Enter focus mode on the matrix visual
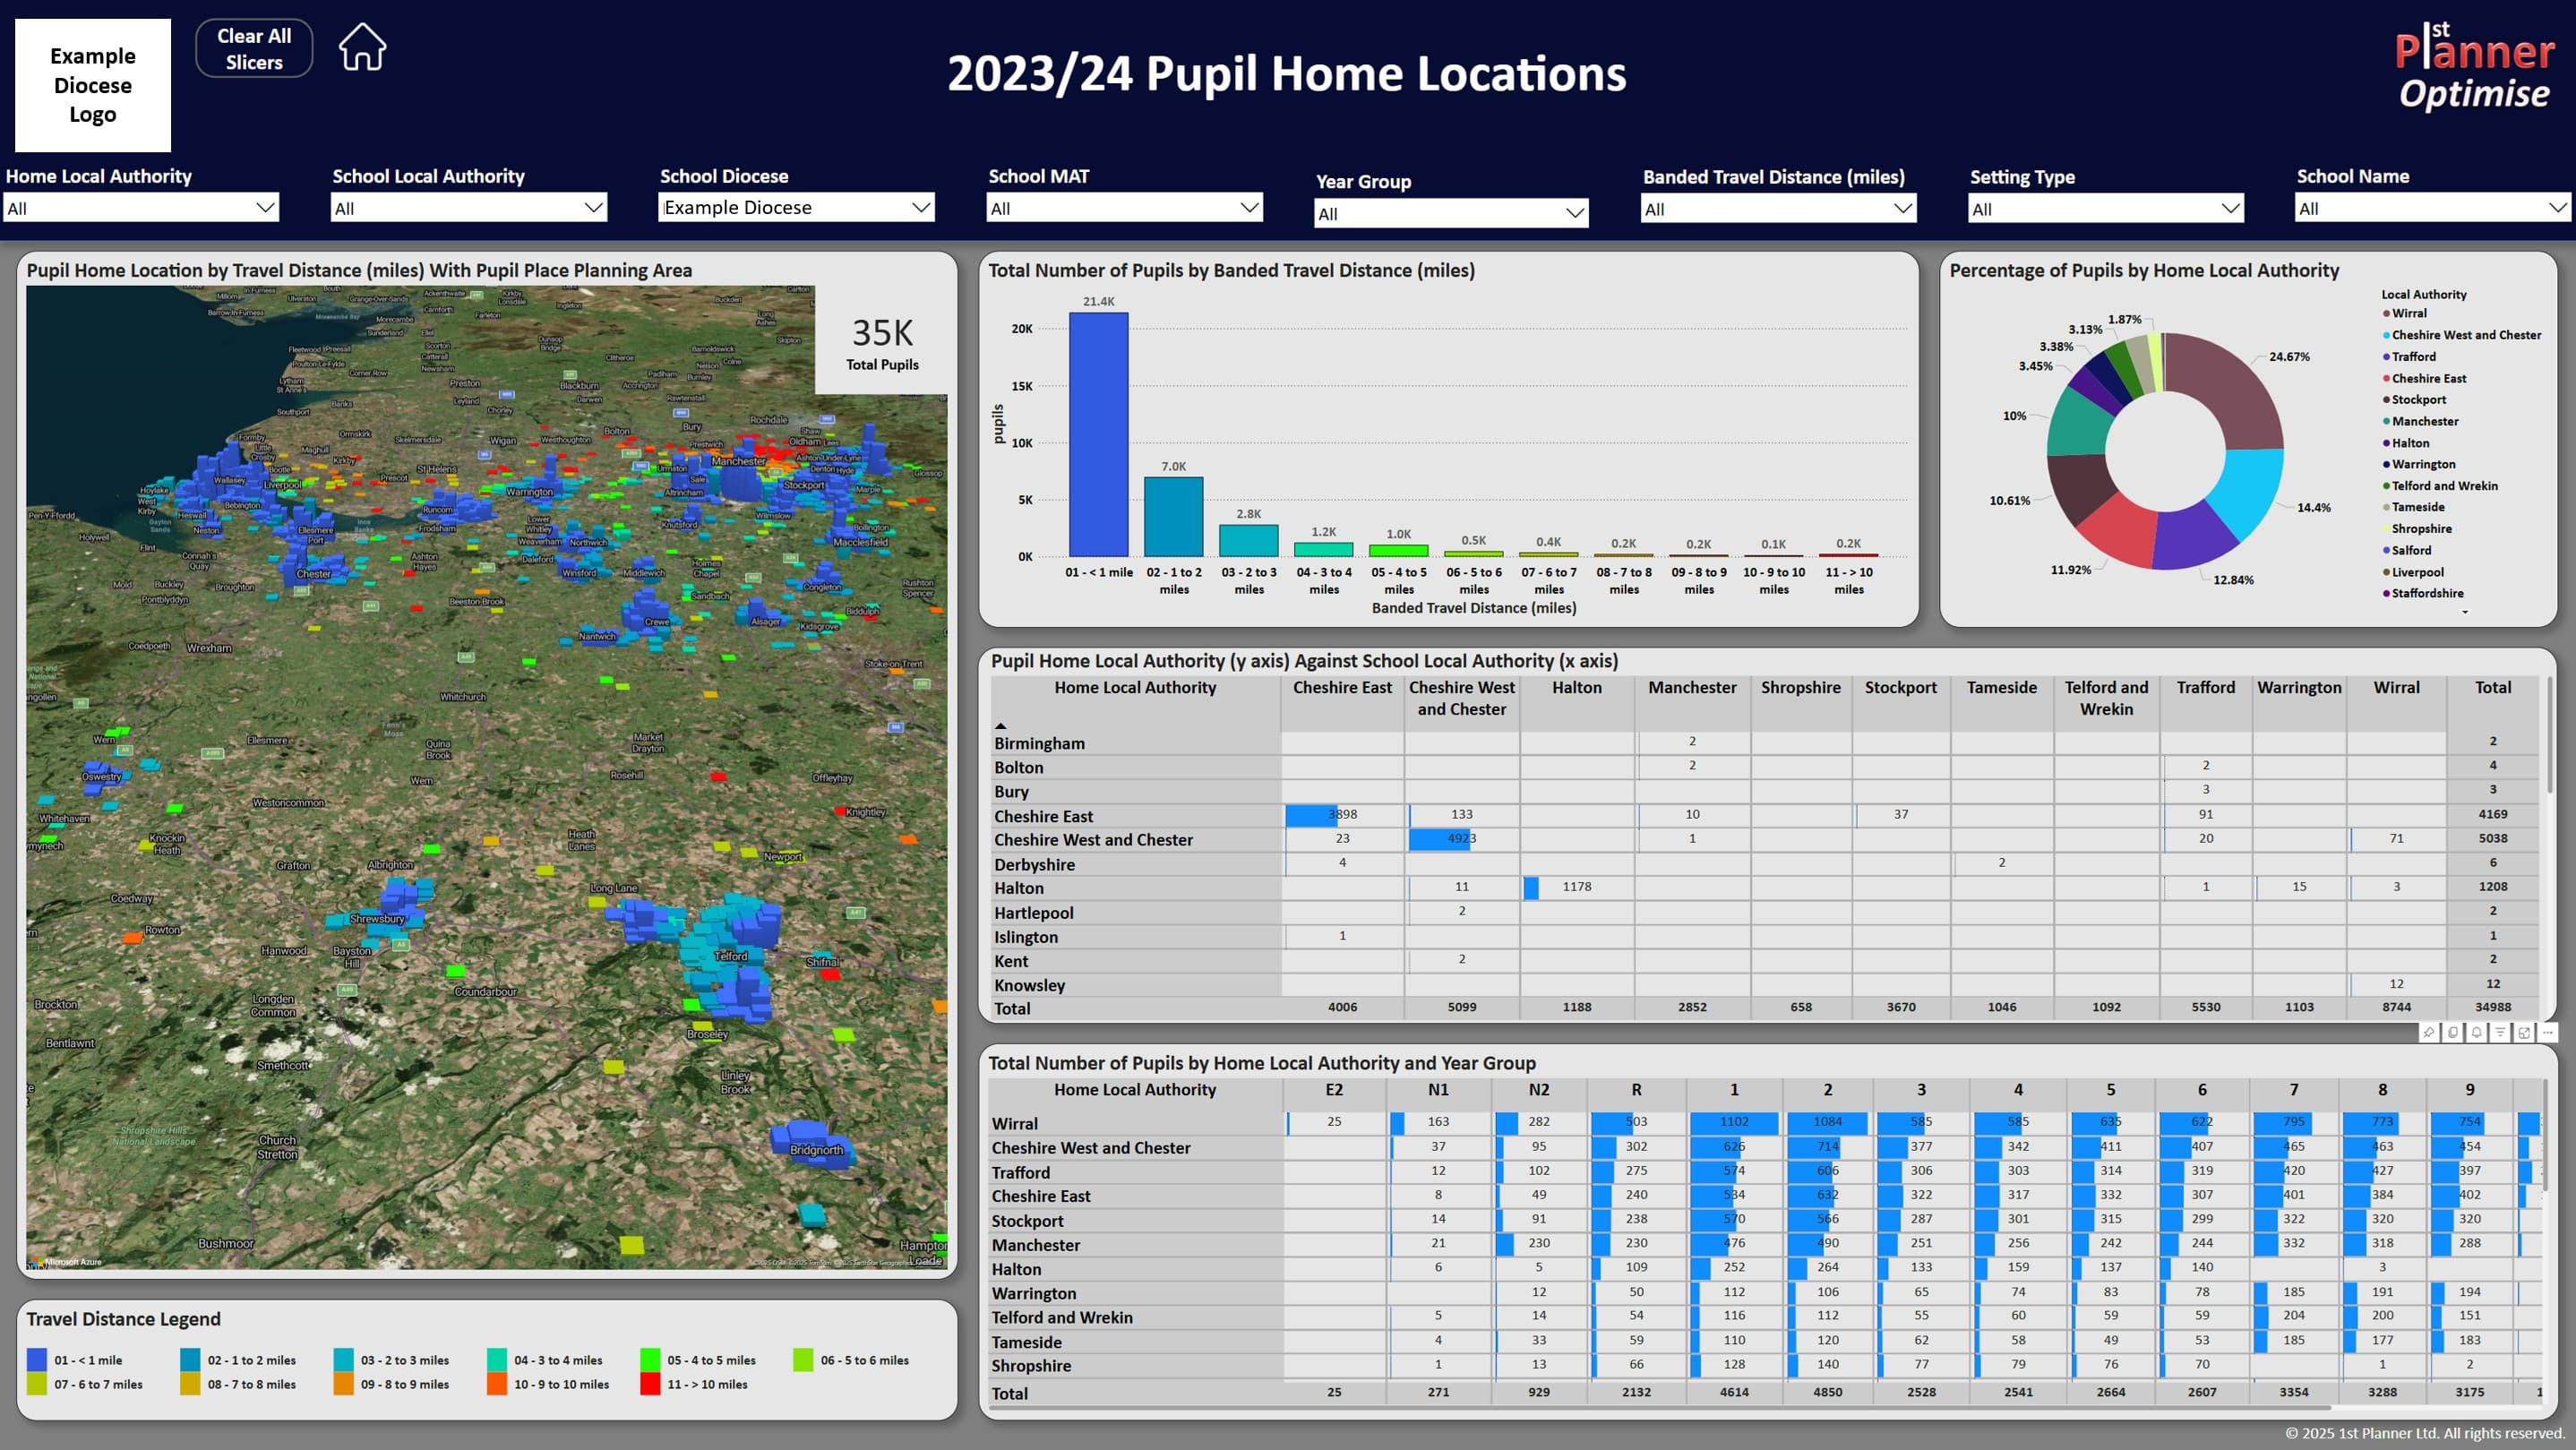The height and width of the screenshot is (1450, 2576). click(2525, 1034)
